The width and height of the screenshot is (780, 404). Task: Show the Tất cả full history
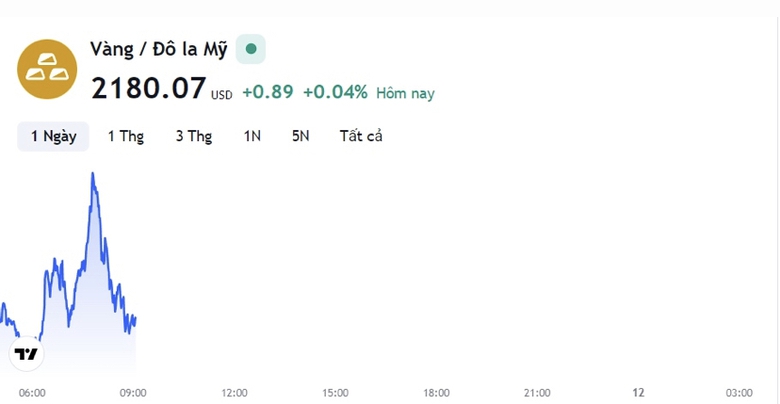[361, 136]
